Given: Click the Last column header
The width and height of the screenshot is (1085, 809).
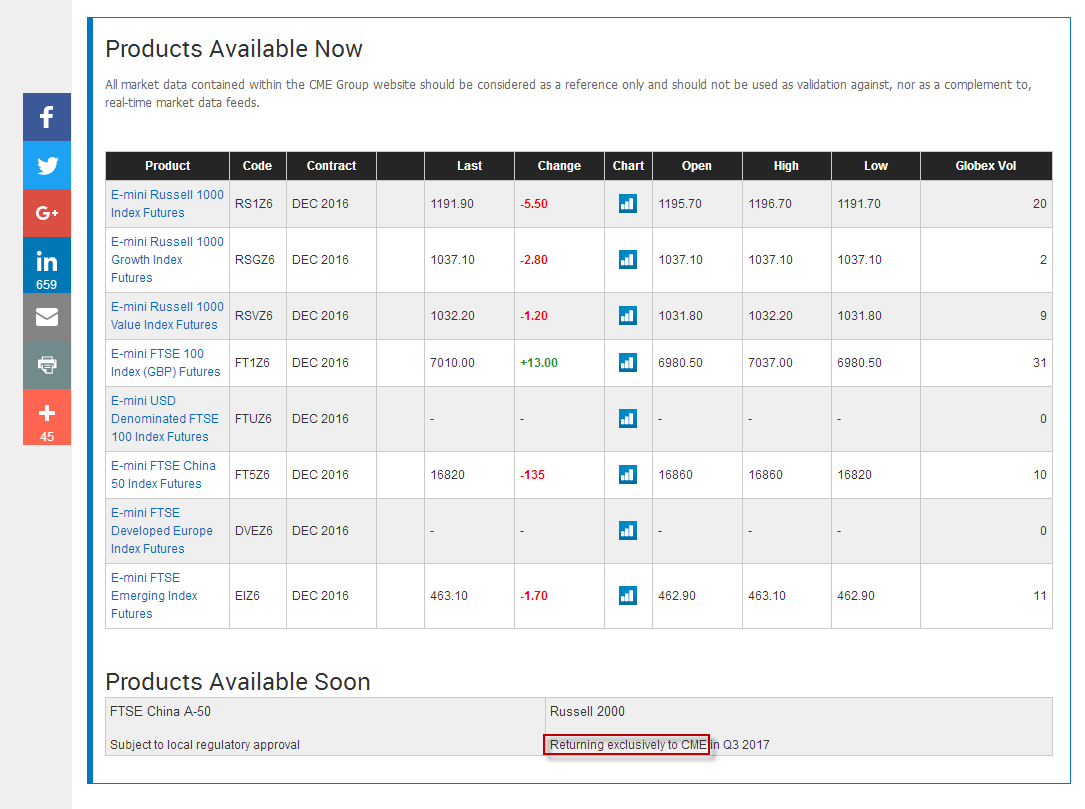Looking at the screenshot, I should click(x=469, y=166).
